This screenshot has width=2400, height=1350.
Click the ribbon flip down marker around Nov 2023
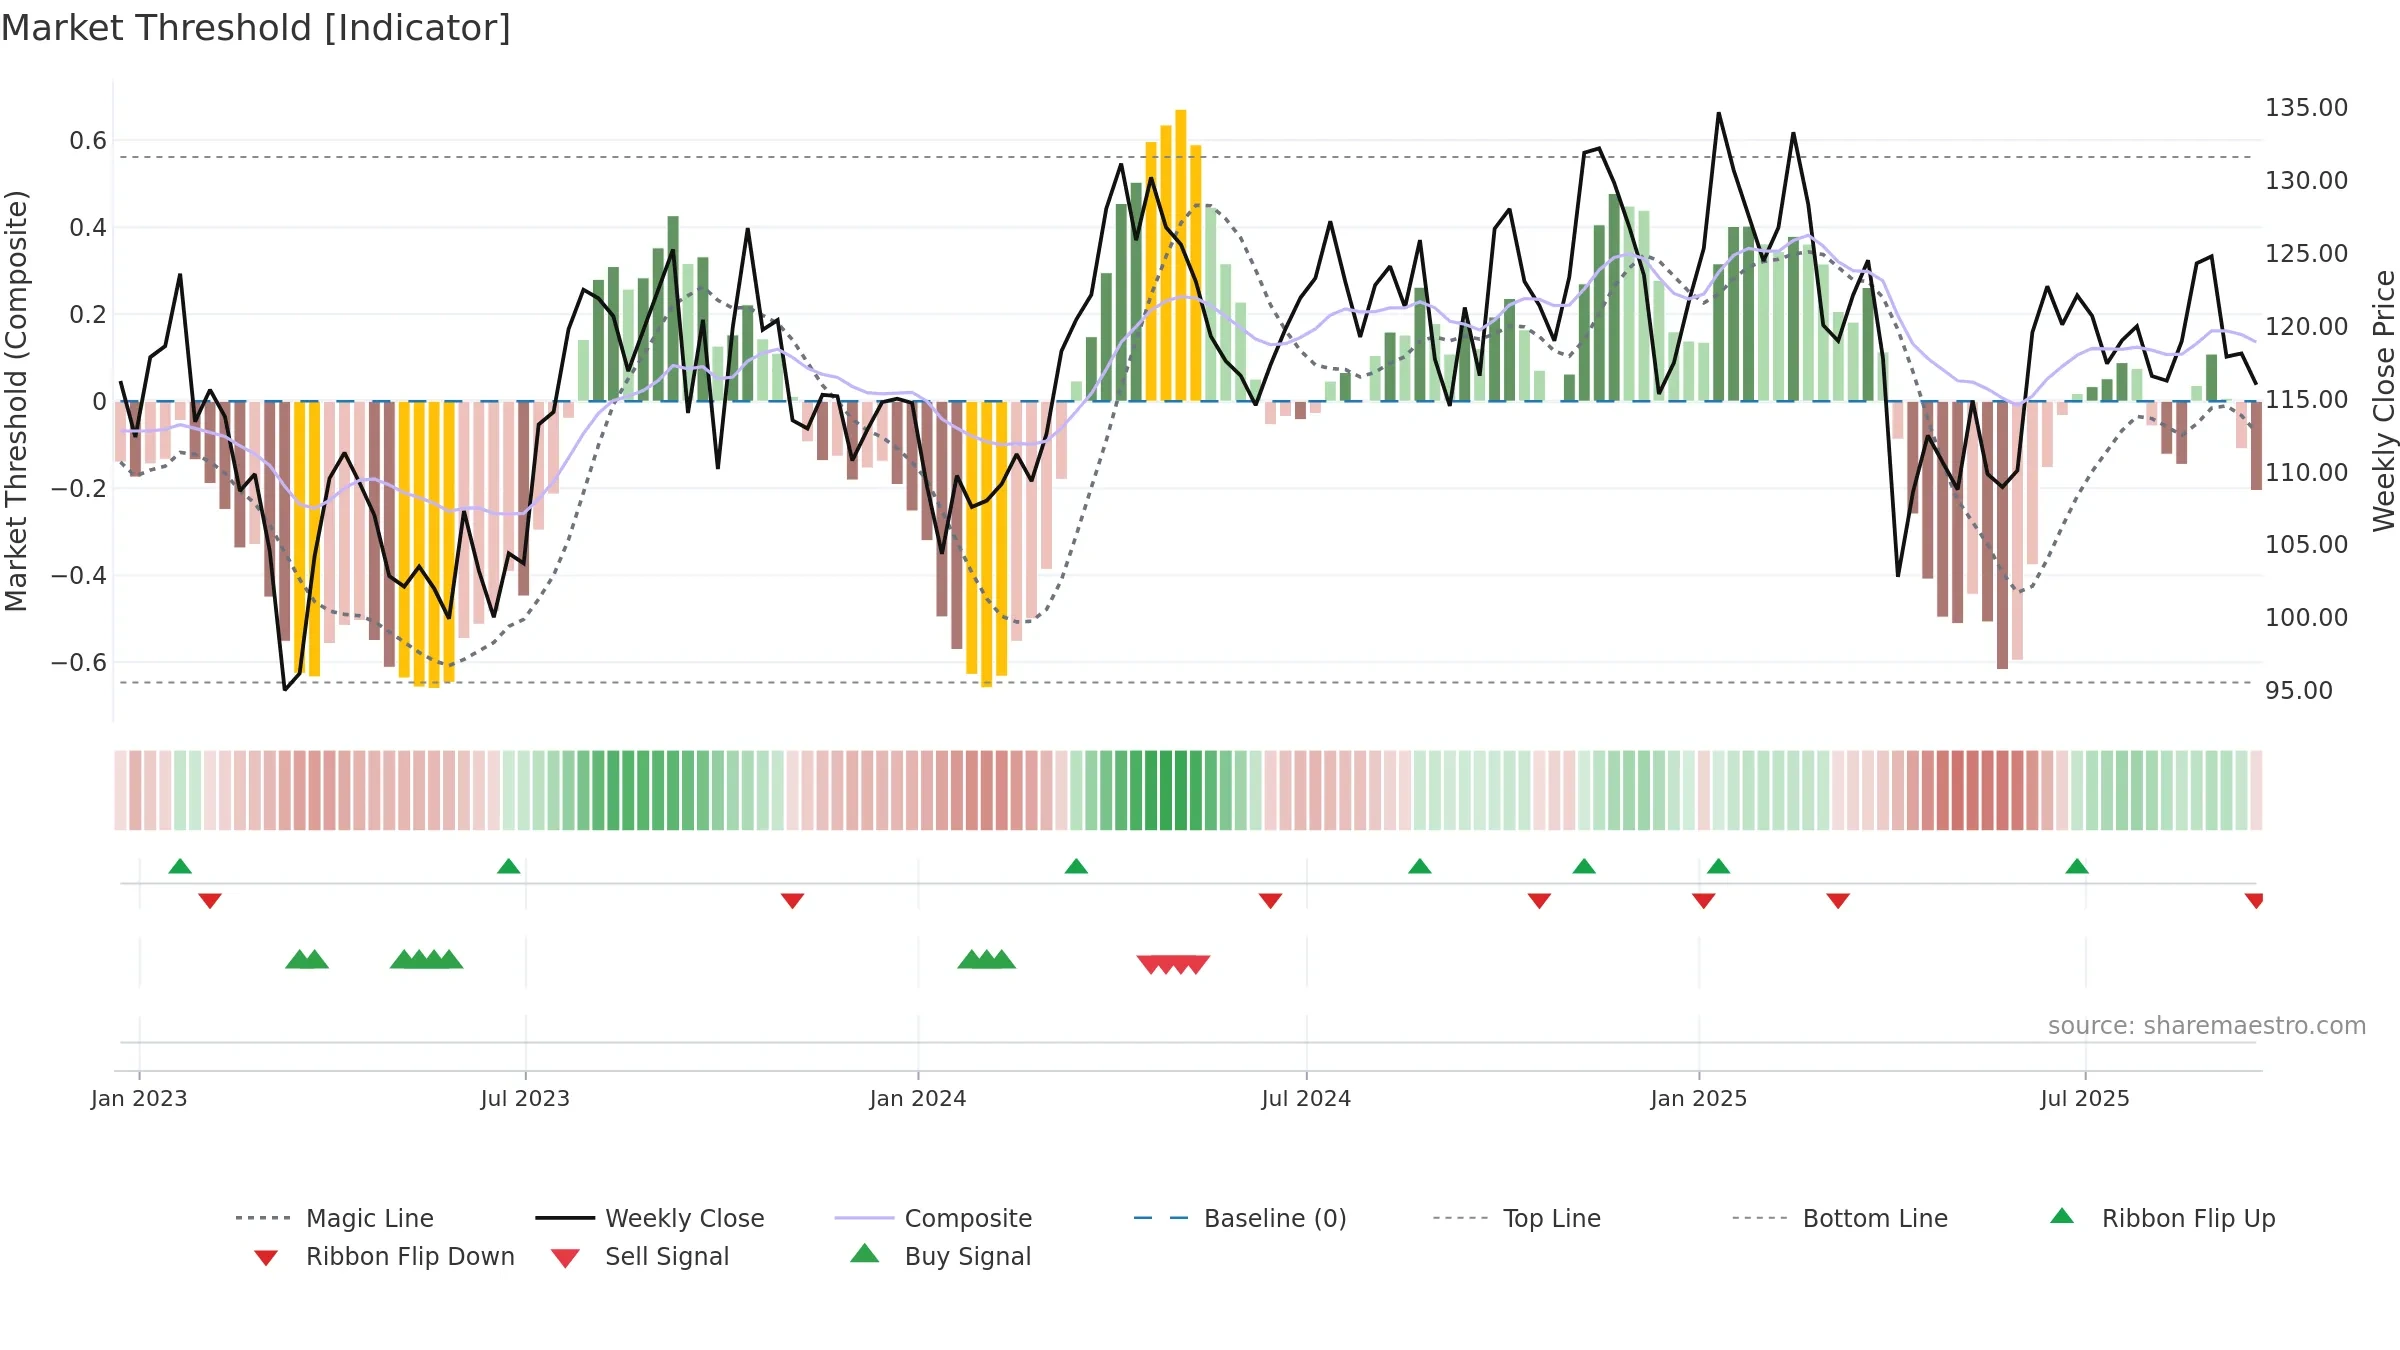coord(792,901)
